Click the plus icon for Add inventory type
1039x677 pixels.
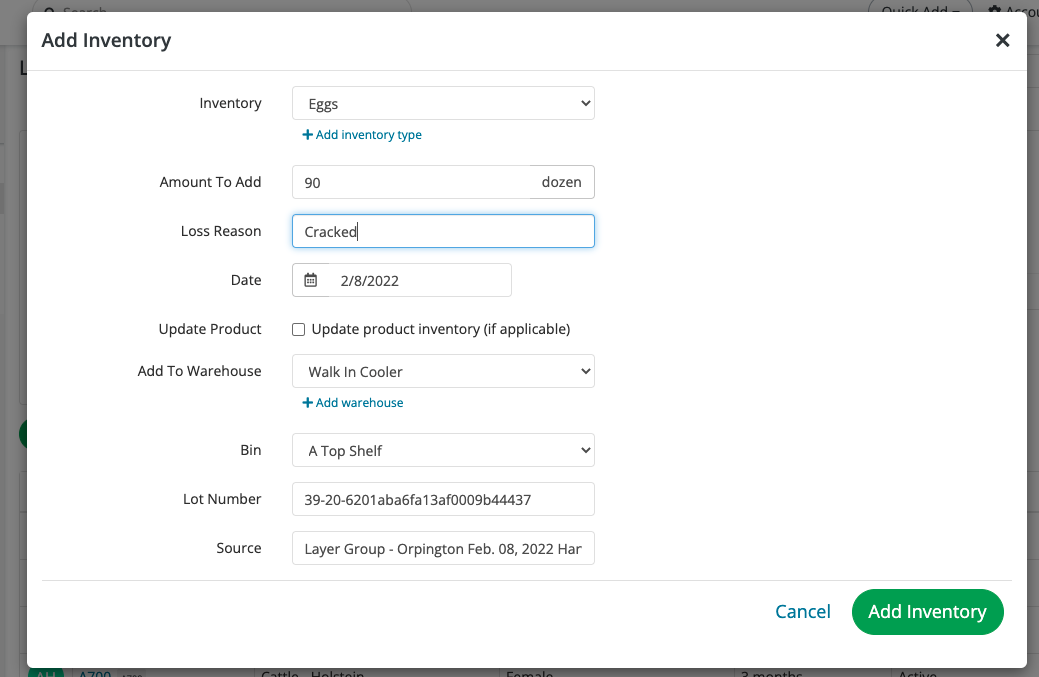pyautogui.click(x=308, y=135)
